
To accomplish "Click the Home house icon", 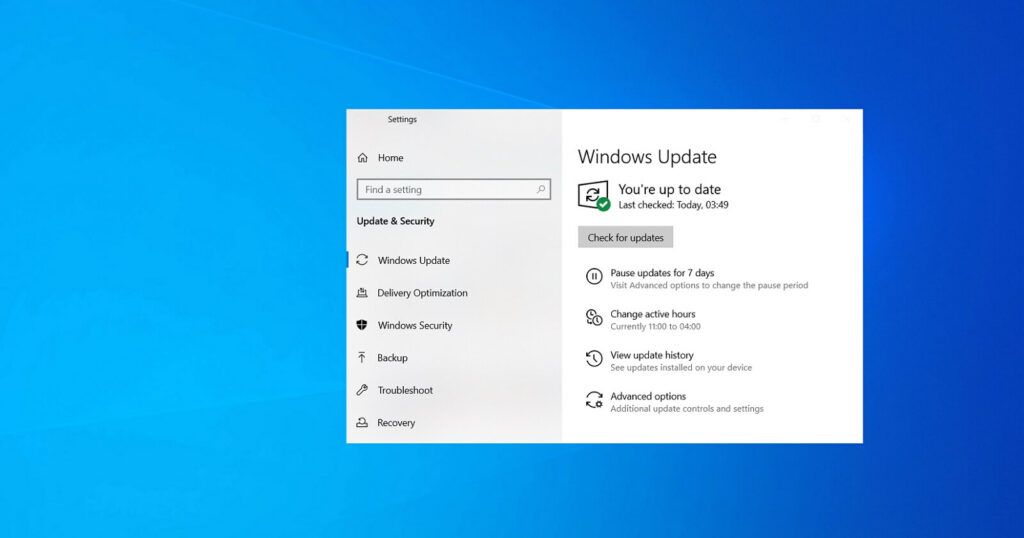I will [363, 158].
